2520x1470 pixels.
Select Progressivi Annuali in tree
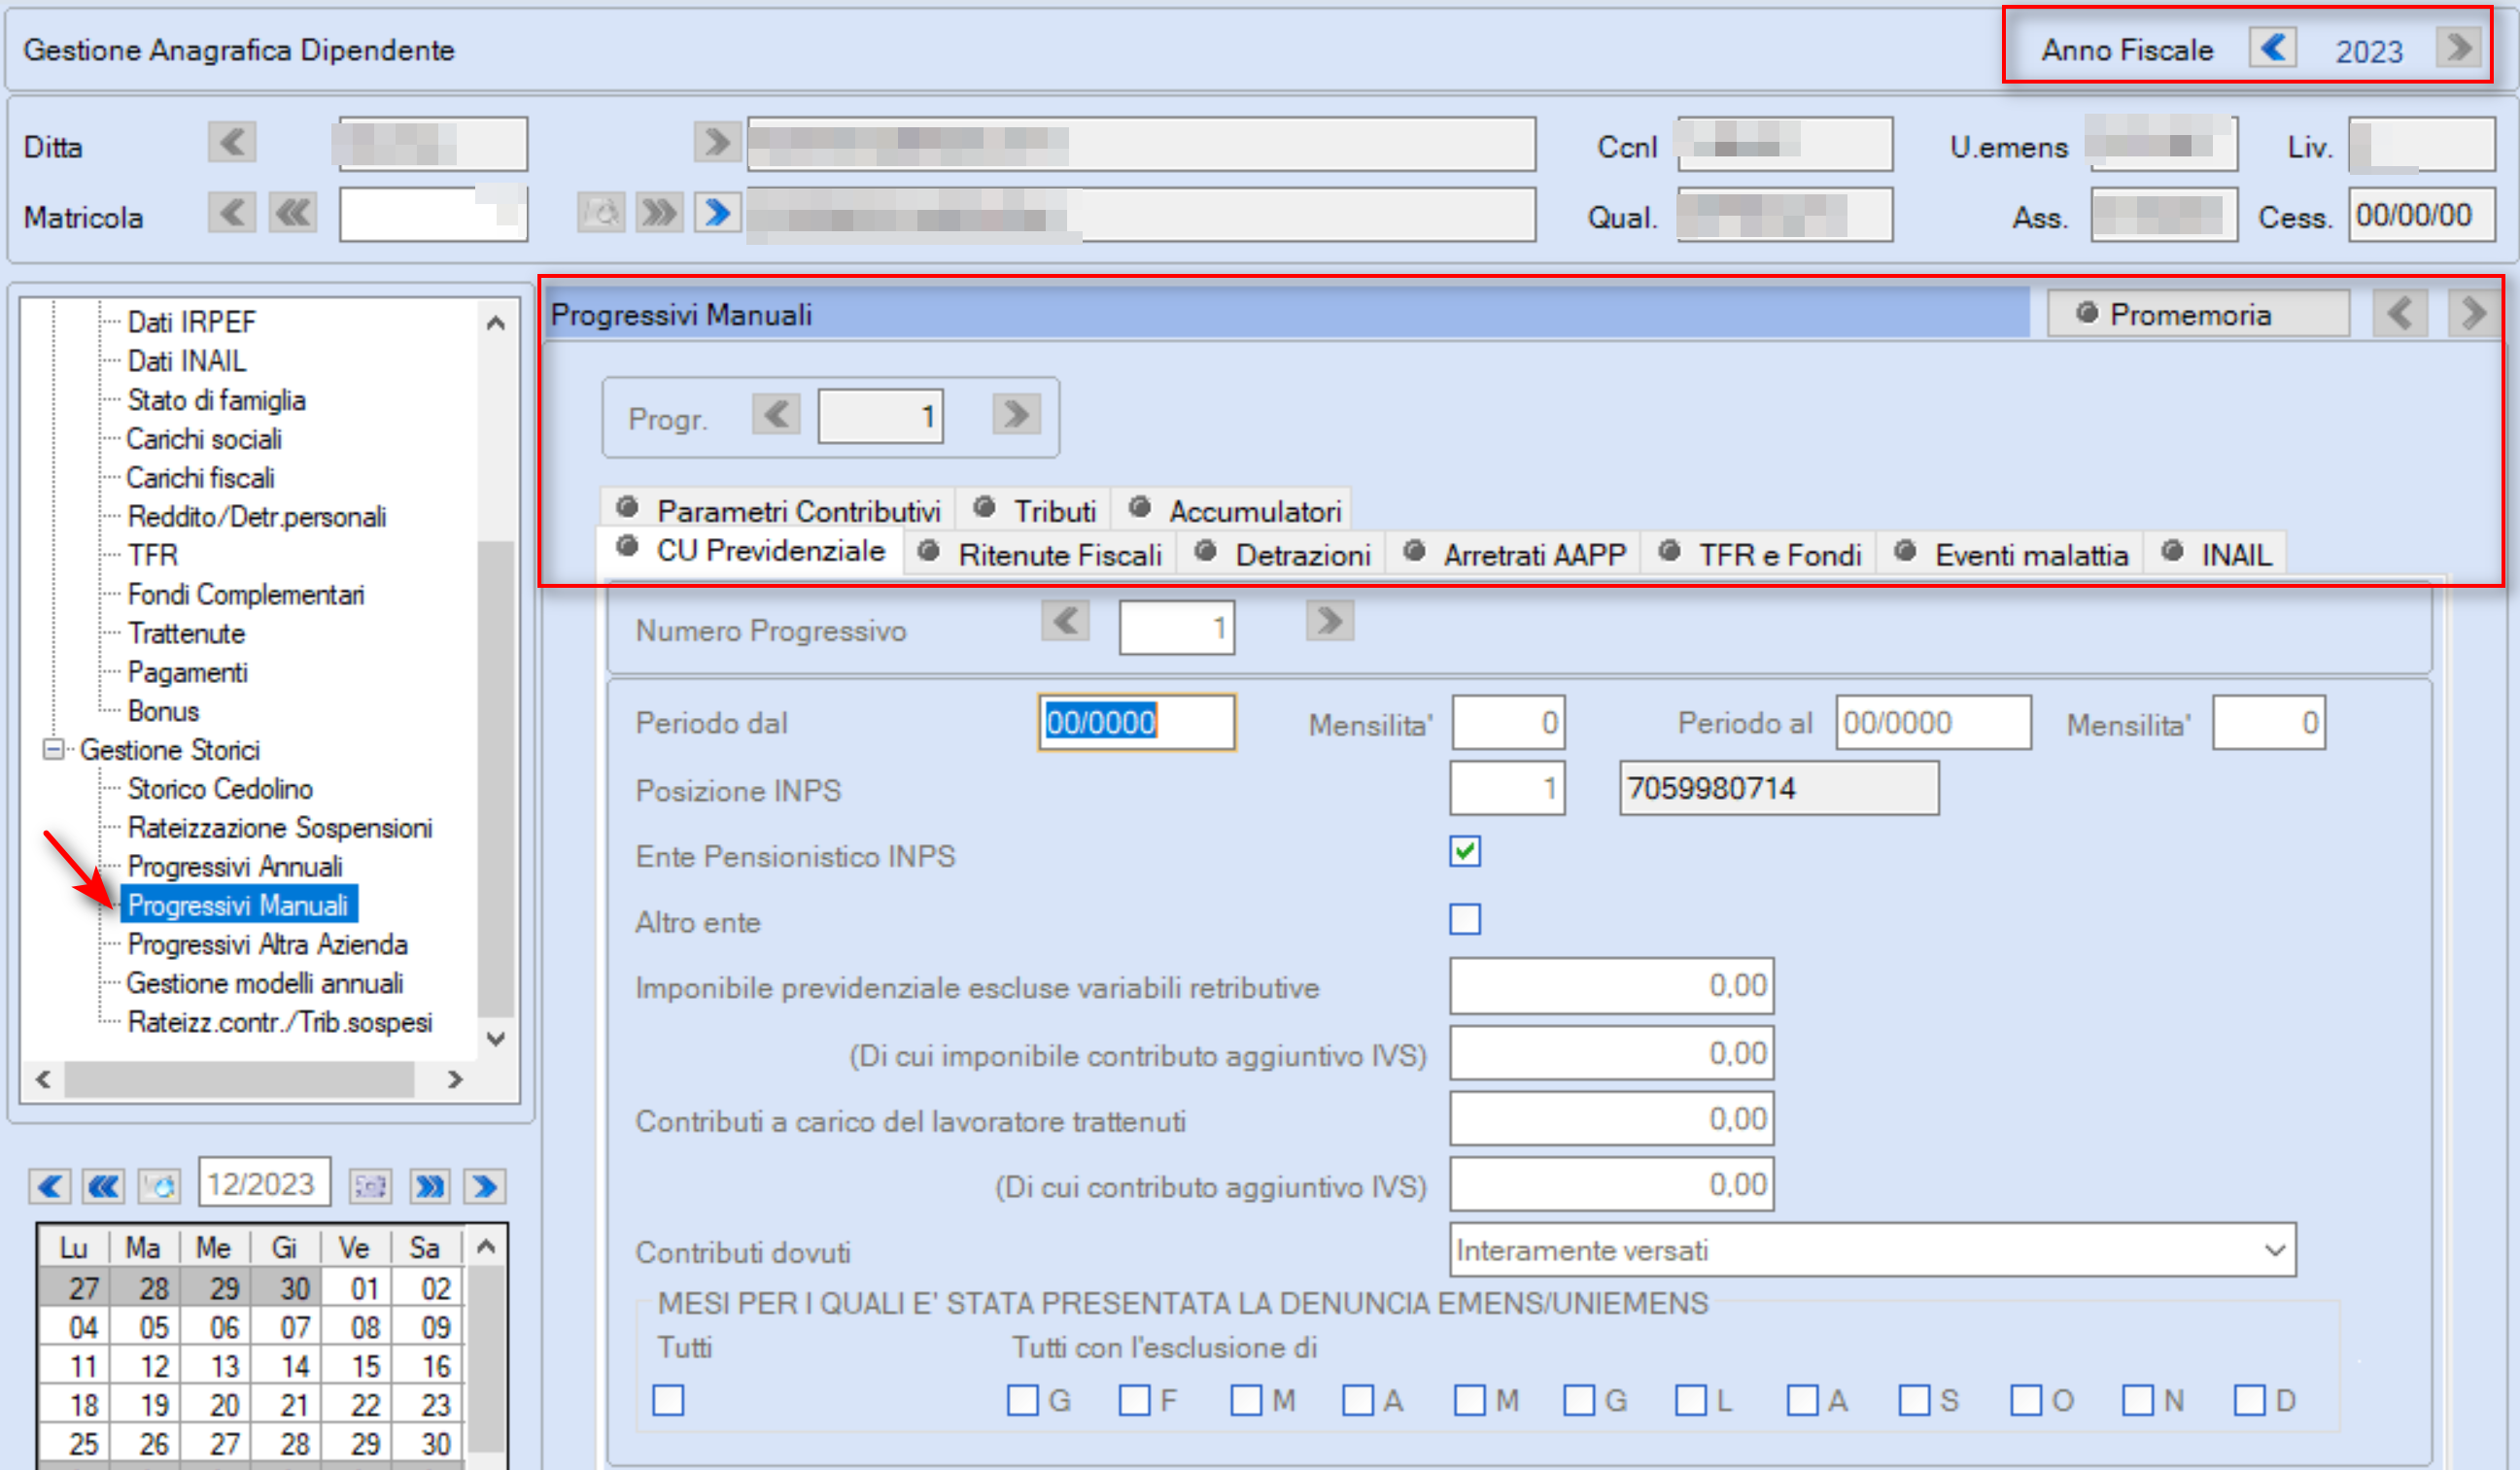click(235, 866)
